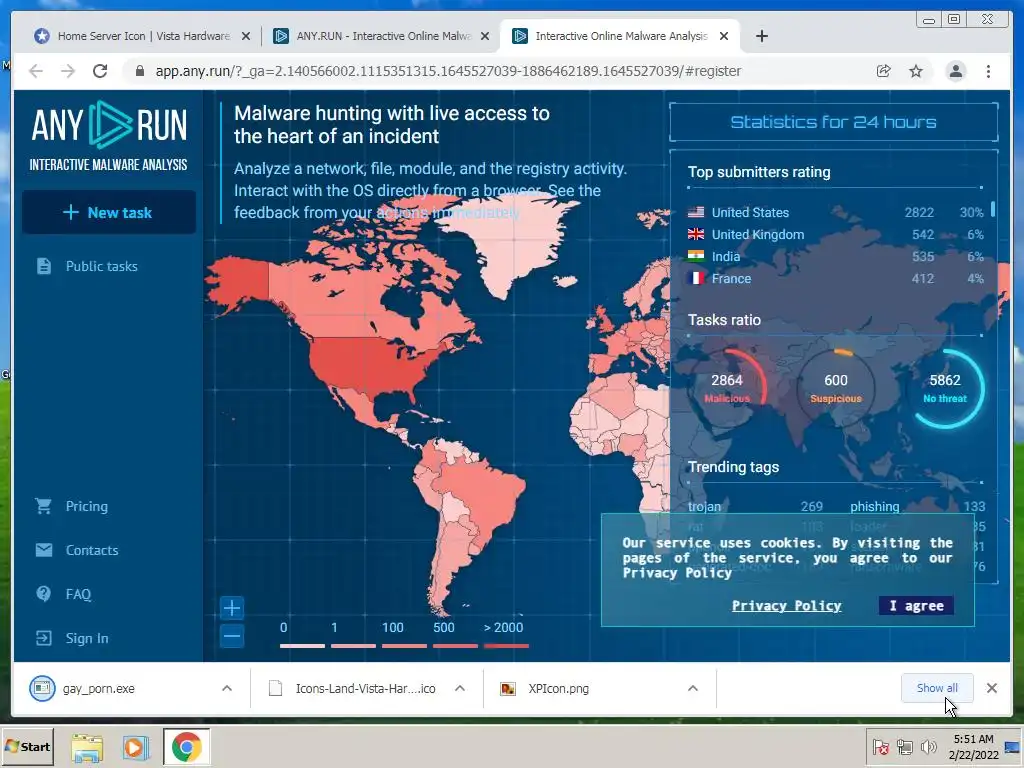Screen dimensions: 1024x768
Task: Click the Pricing shopping cart icon
Action: pyautogui.click(x=44, y=506)
